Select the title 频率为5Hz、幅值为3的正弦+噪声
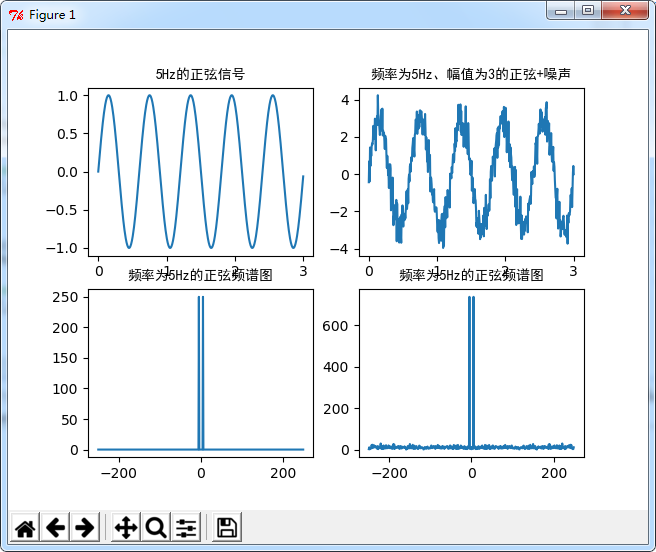Viewport: 656px width, 552px height. pos(471,74)
